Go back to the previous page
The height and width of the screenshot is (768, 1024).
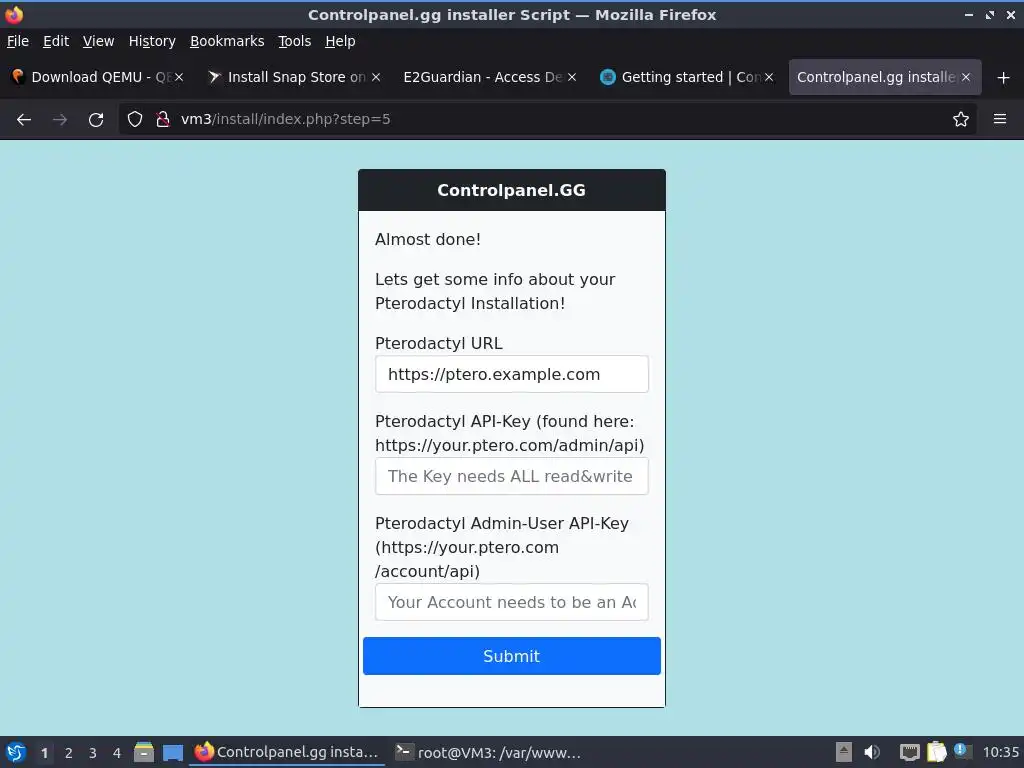[x=24, y=120]
